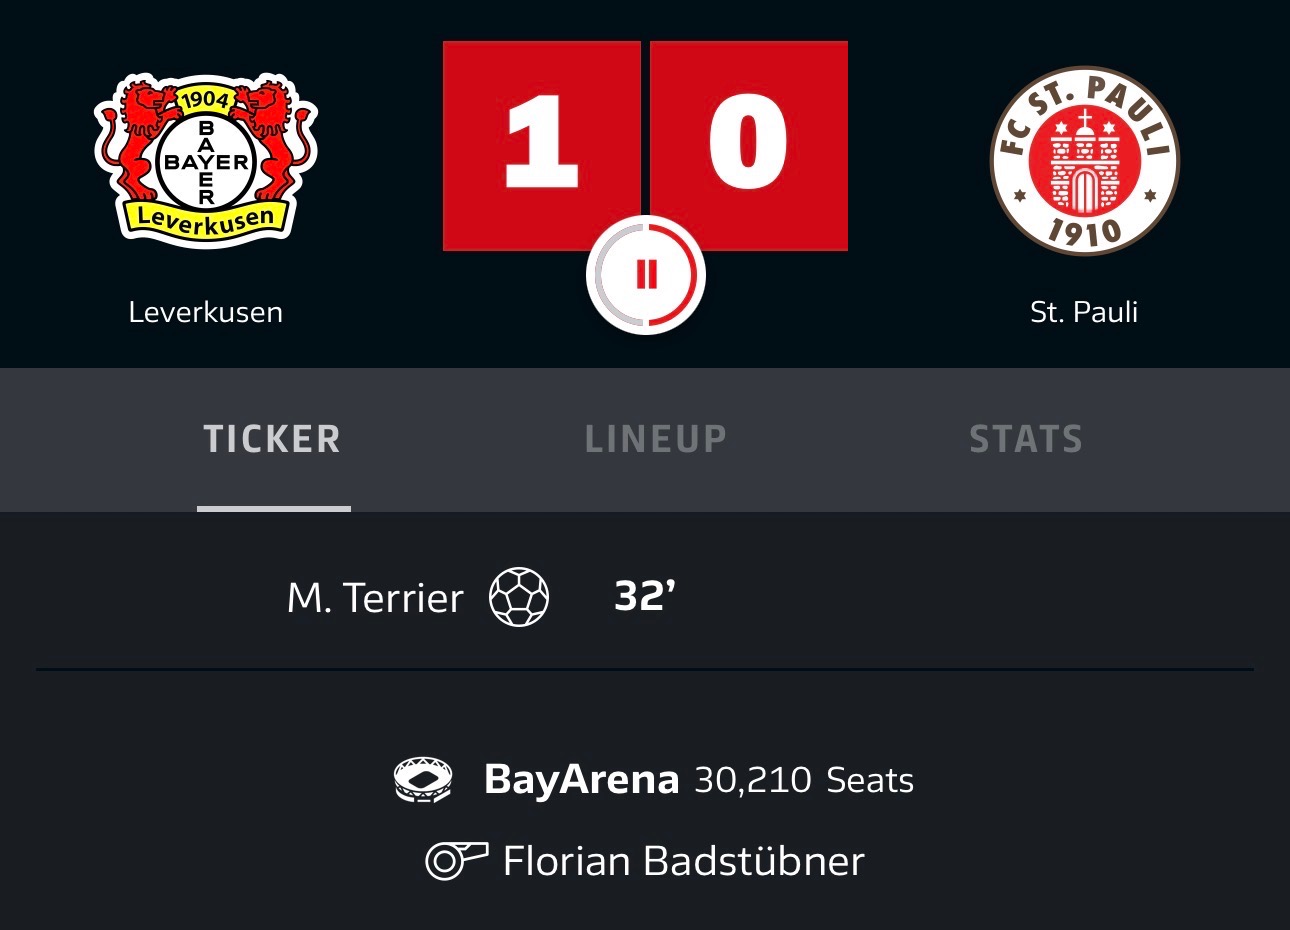Open the Ticker tab
The image size is (1290, 930).
point(272,439)
